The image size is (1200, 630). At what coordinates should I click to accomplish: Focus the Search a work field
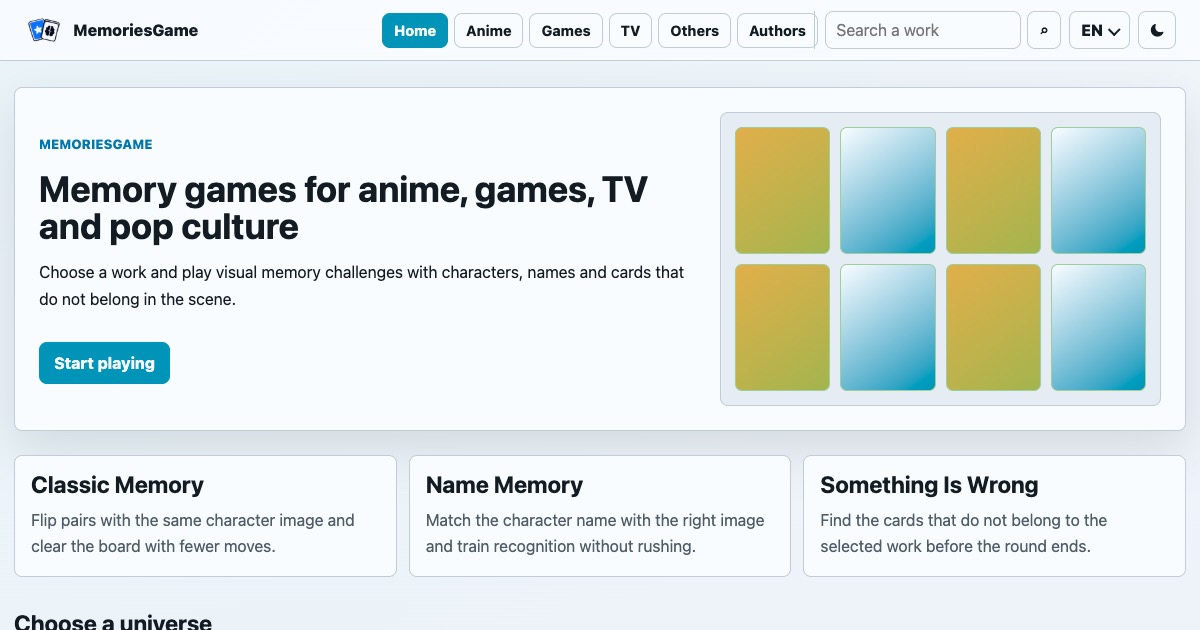click(x=922, y=30)
